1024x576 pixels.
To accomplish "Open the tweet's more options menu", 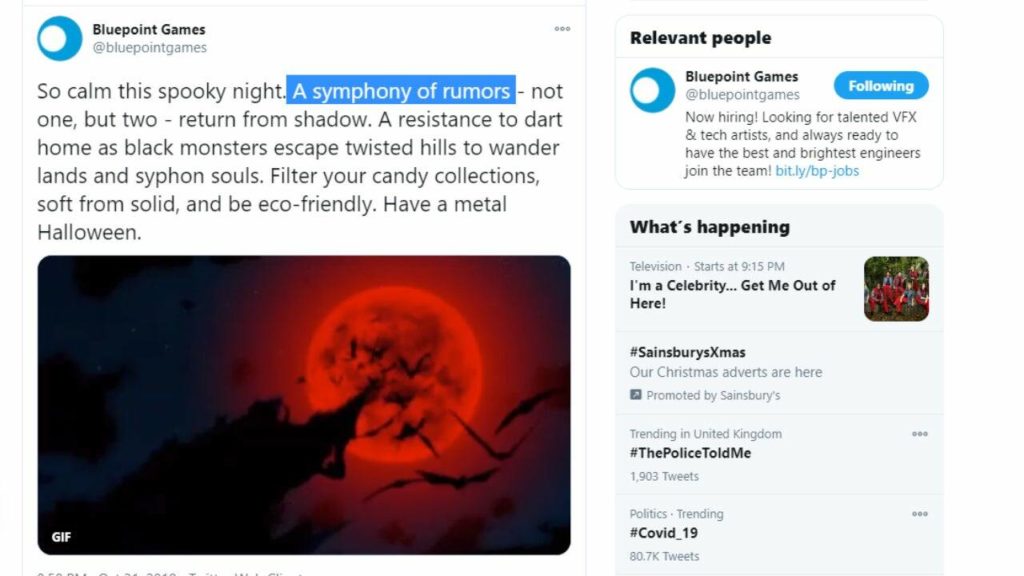I will pyautogui.click(x=562, y=30).
